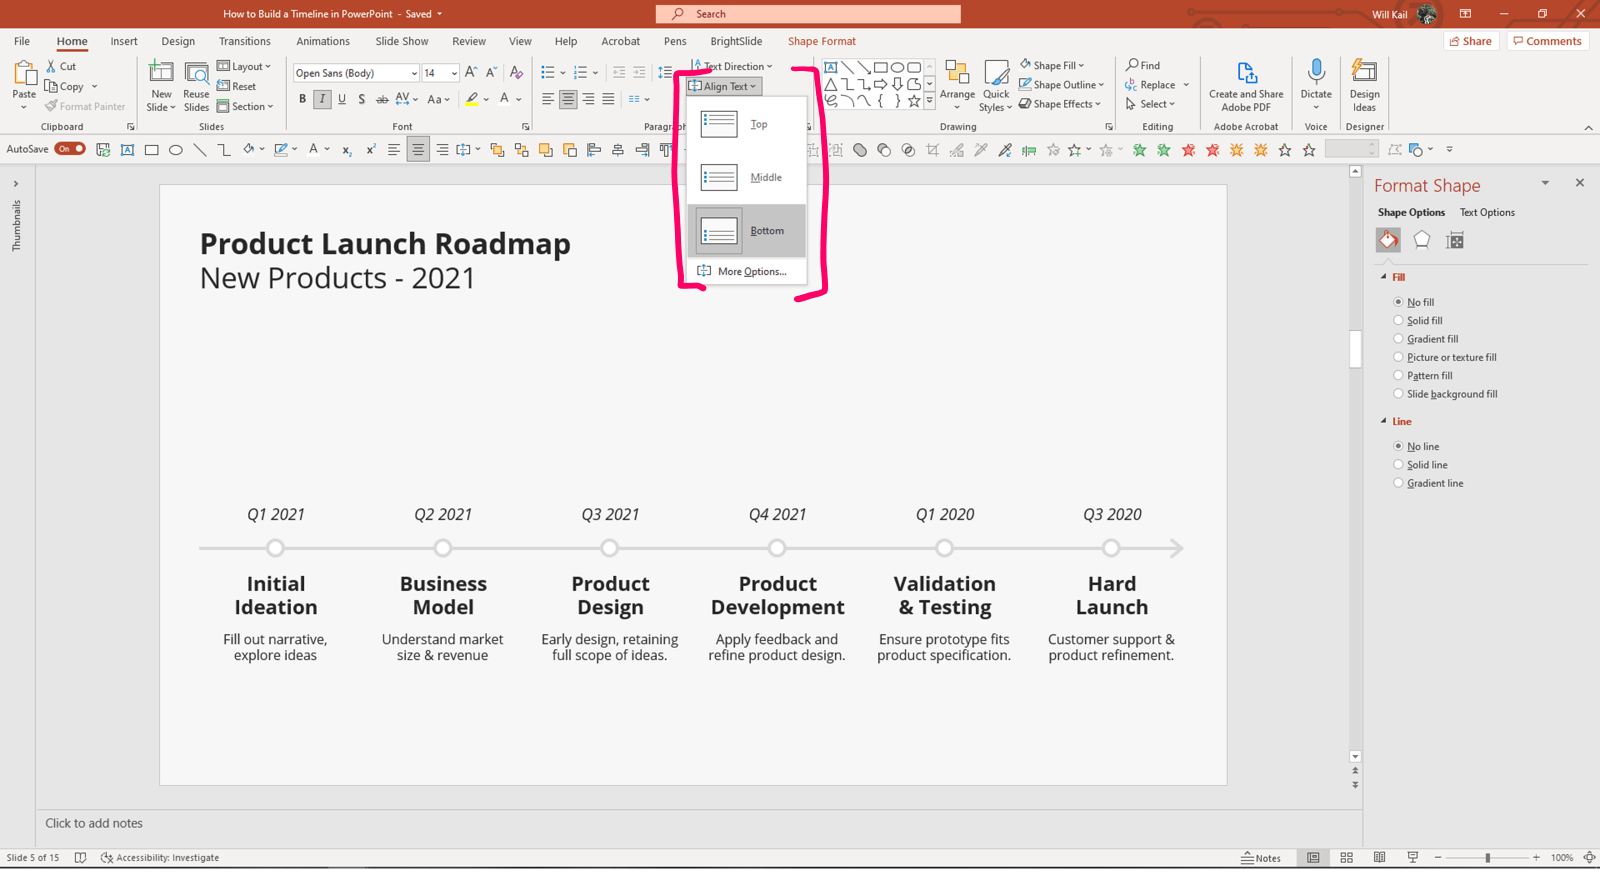This screenshot has height=872, width=1600.
Task: Click Reset slide button
Action: pyautogui.click(x=237, y=86)
